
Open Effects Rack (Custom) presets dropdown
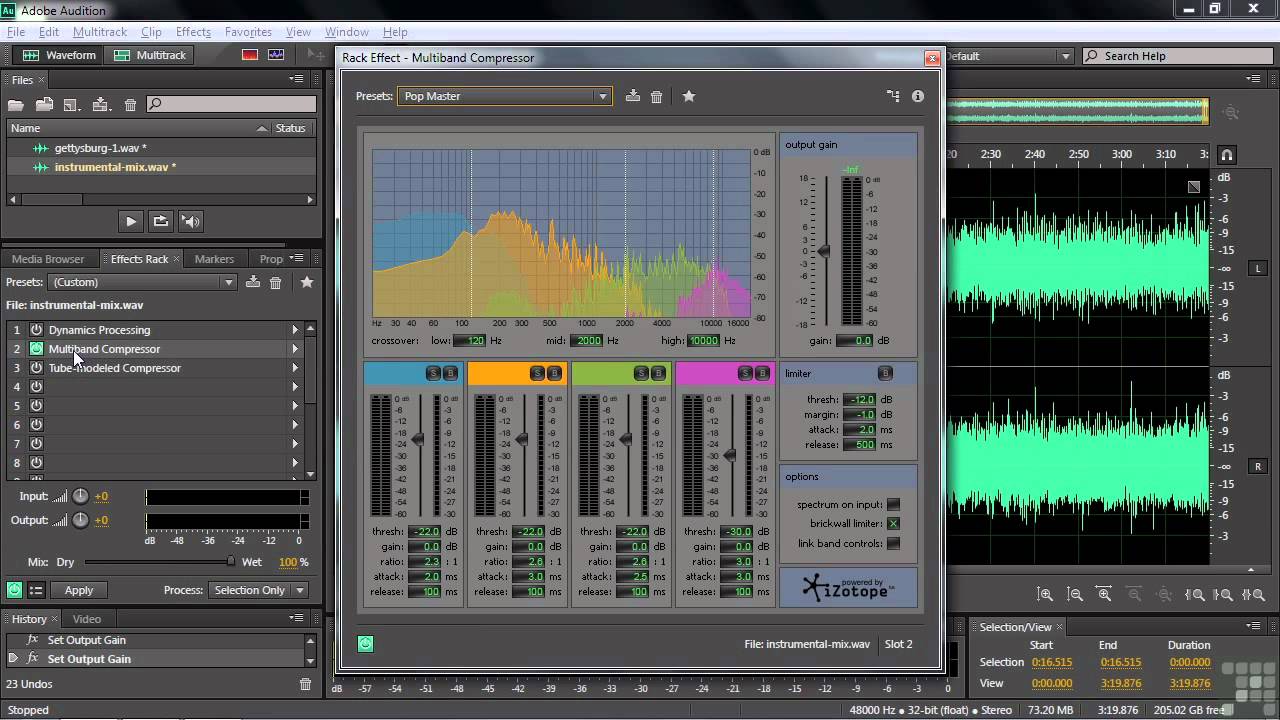point(142,282)
